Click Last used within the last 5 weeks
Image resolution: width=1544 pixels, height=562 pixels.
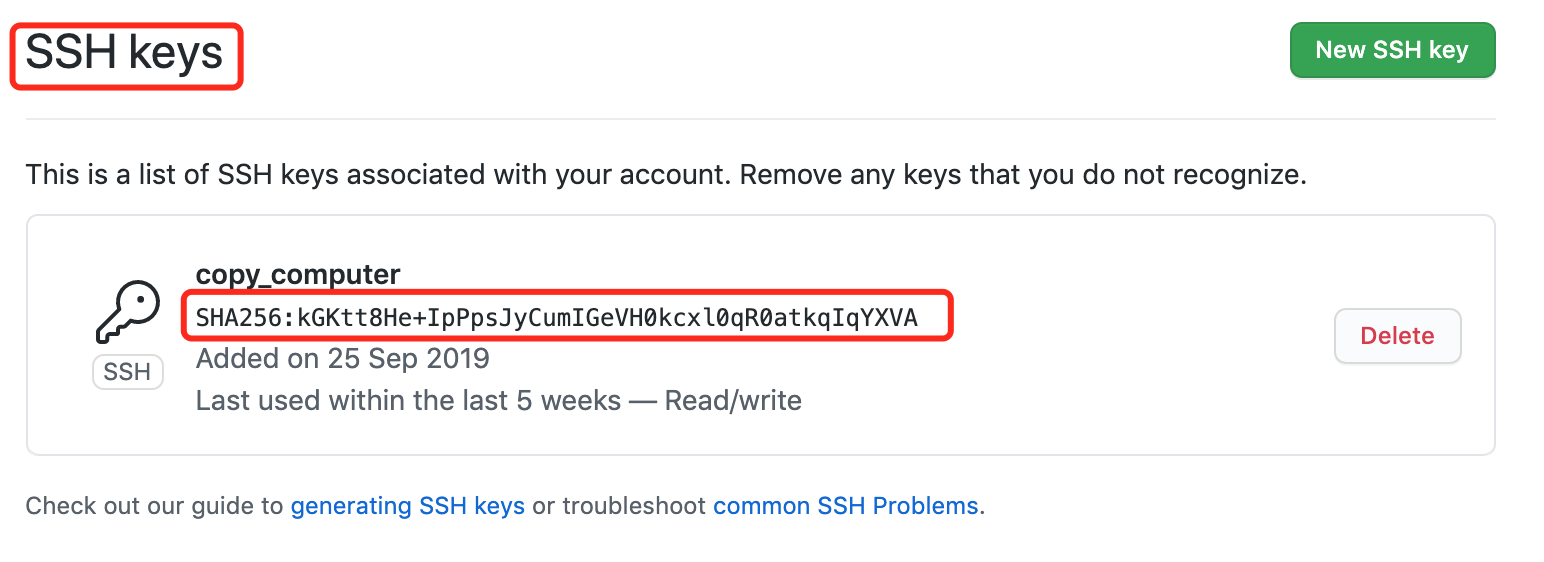click(409, 401)
